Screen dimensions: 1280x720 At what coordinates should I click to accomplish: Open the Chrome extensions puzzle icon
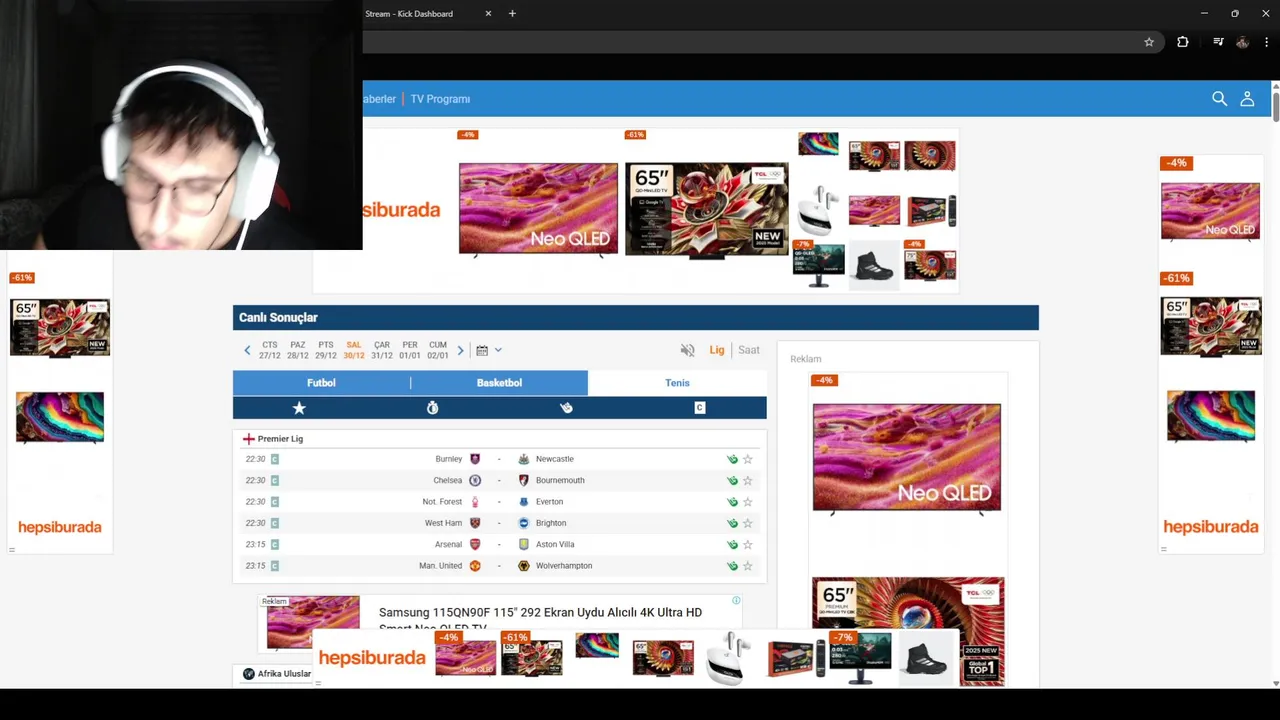[x=1183, y=42]
